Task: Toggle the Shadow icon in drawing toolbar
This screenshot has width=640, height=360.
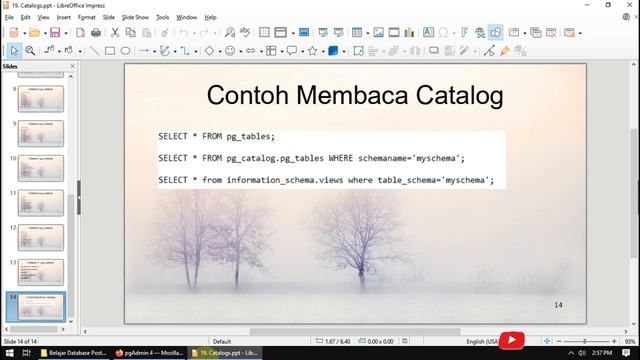Action: 434,51
